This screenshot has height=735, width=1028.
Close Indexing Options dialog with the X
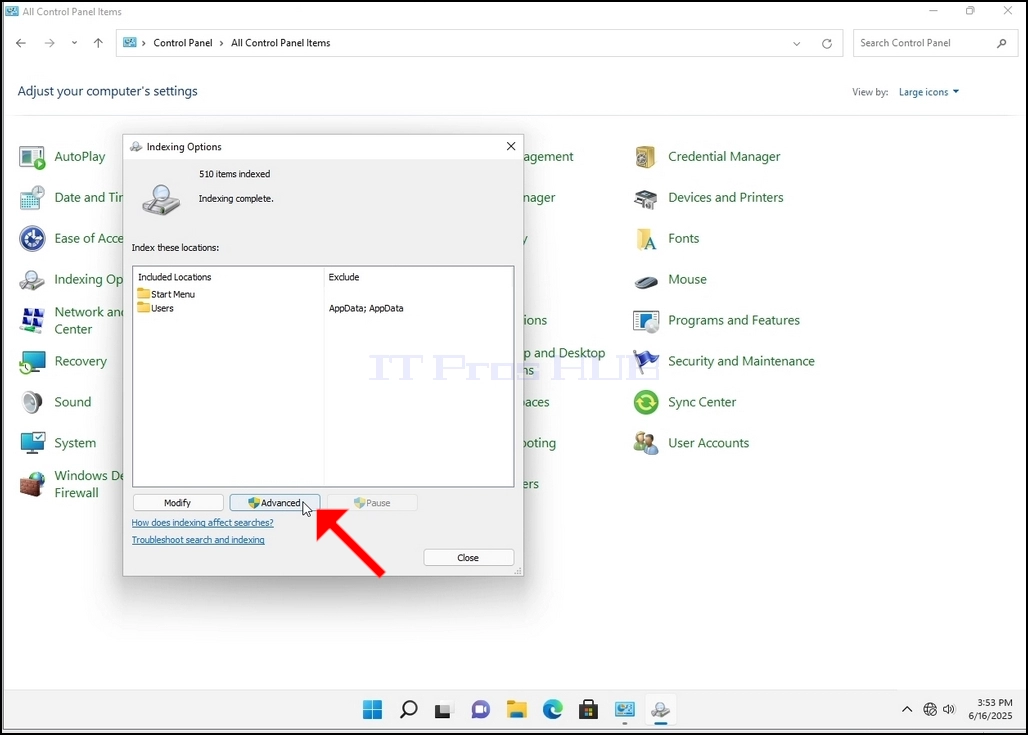click(511, 146)
